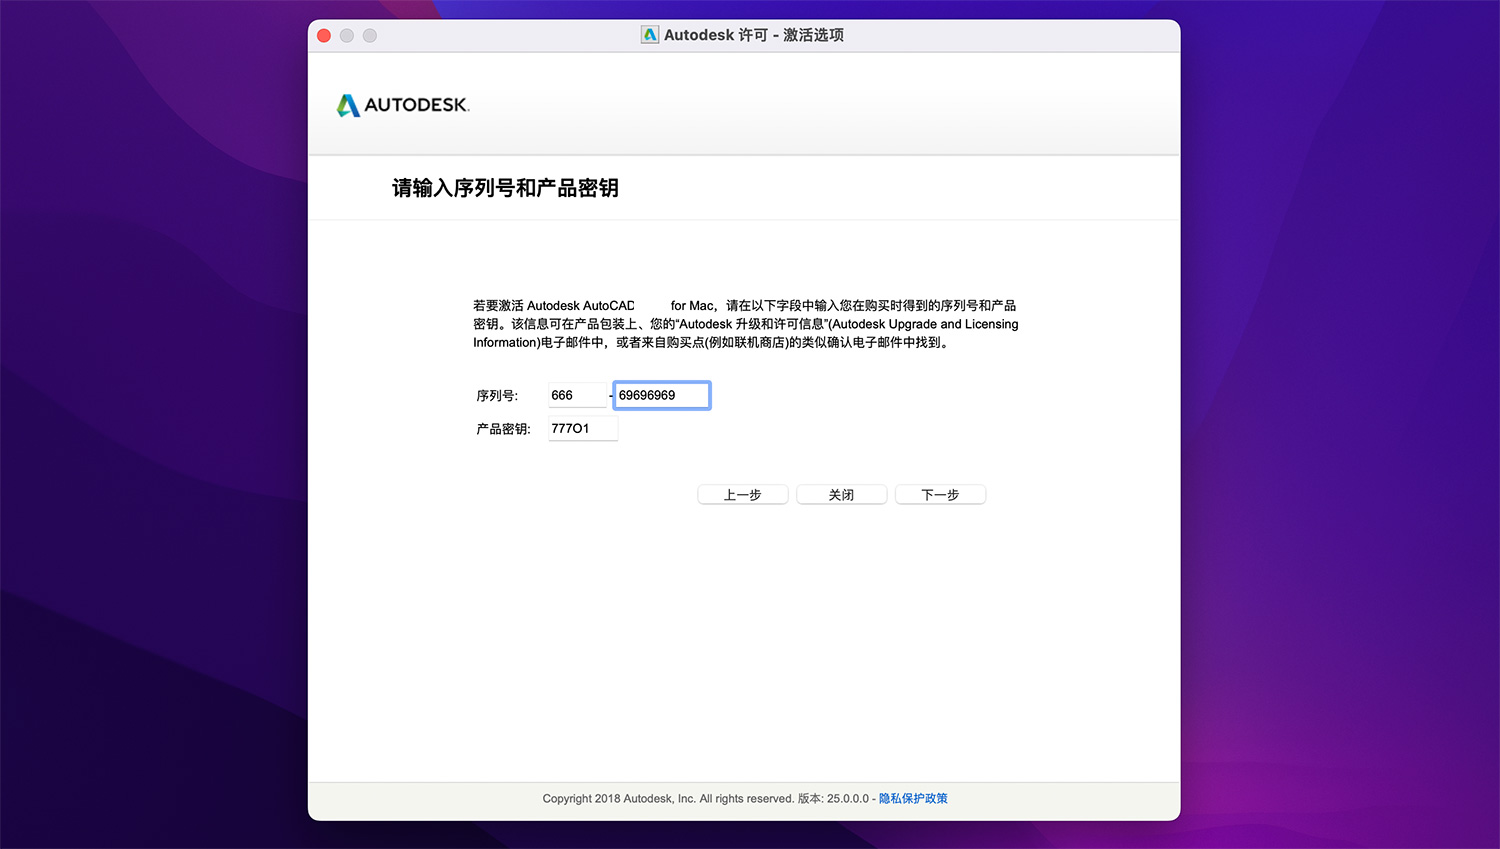1500x849 pixels.
Task: Click the grayed-out minimize window button
Action: click(x=347, y=36)
